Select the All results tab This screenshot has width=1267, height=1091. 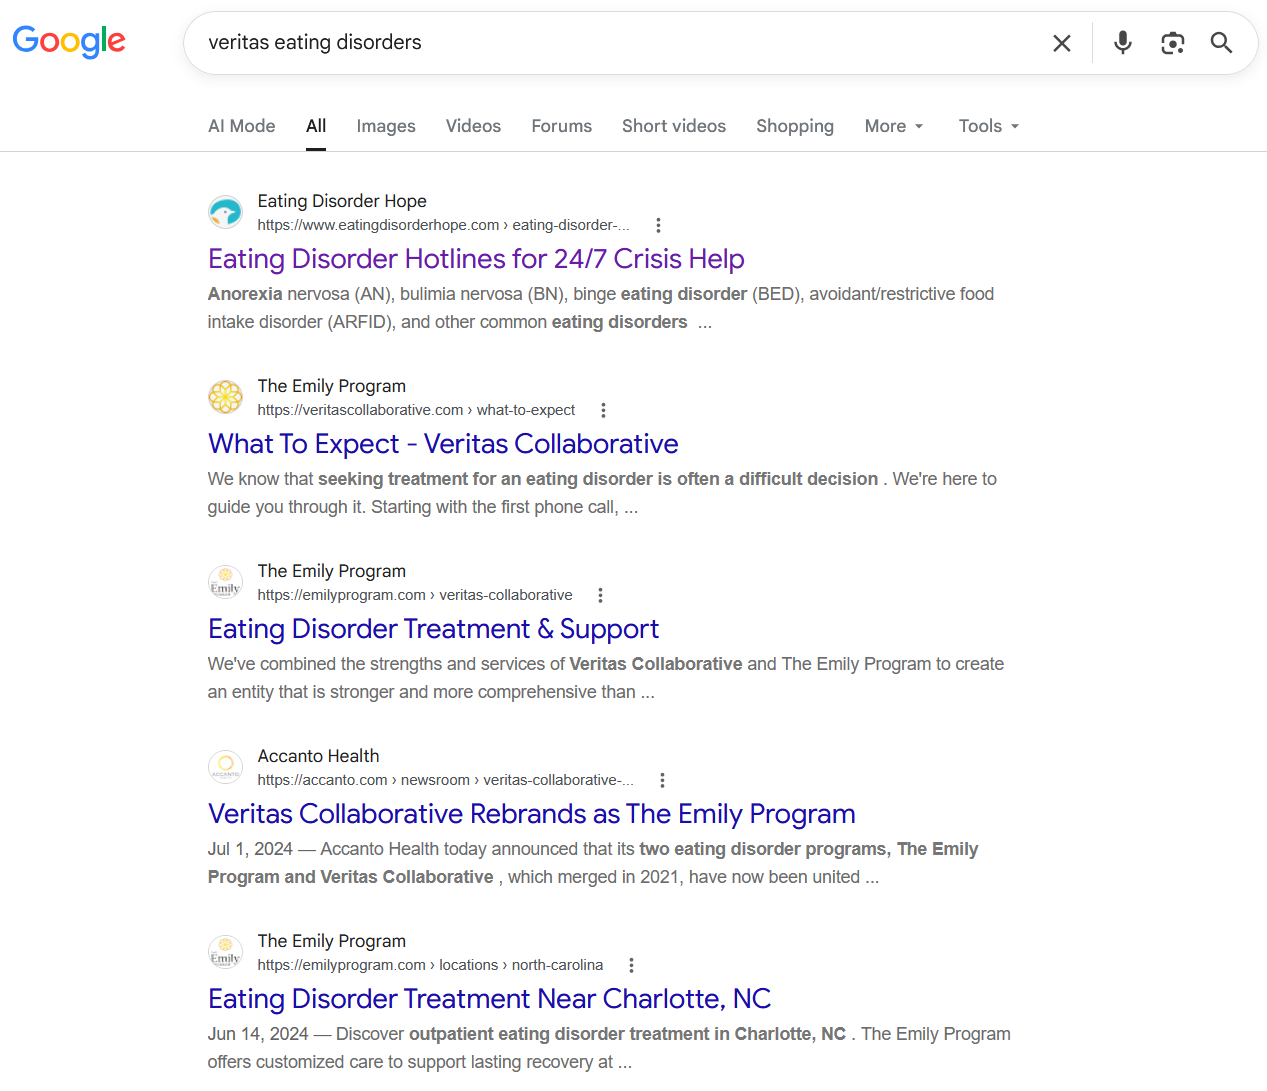click(x=316, y=126)
